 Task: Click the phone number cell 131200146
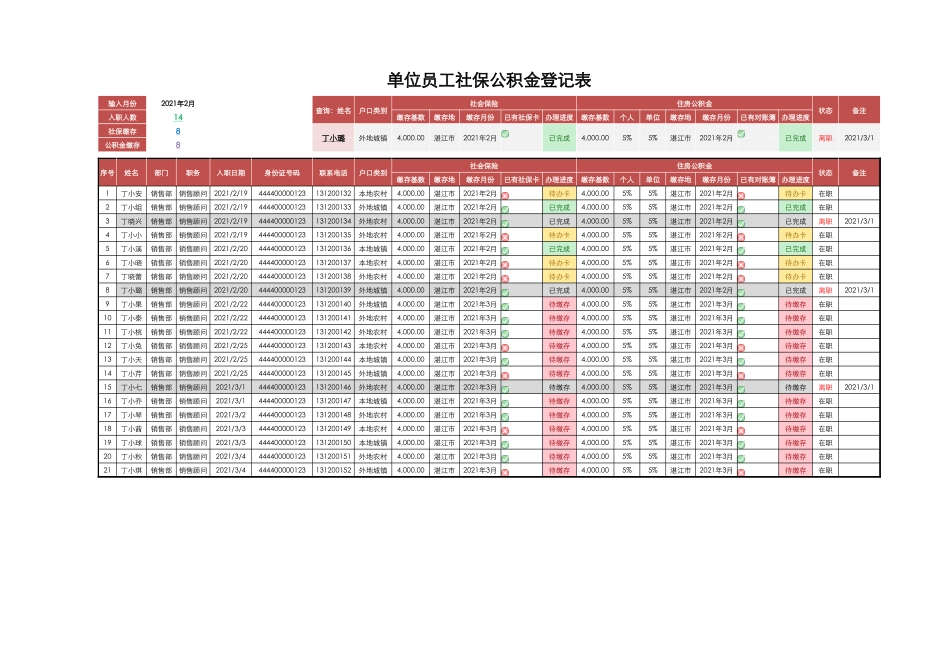pos(333,387)
